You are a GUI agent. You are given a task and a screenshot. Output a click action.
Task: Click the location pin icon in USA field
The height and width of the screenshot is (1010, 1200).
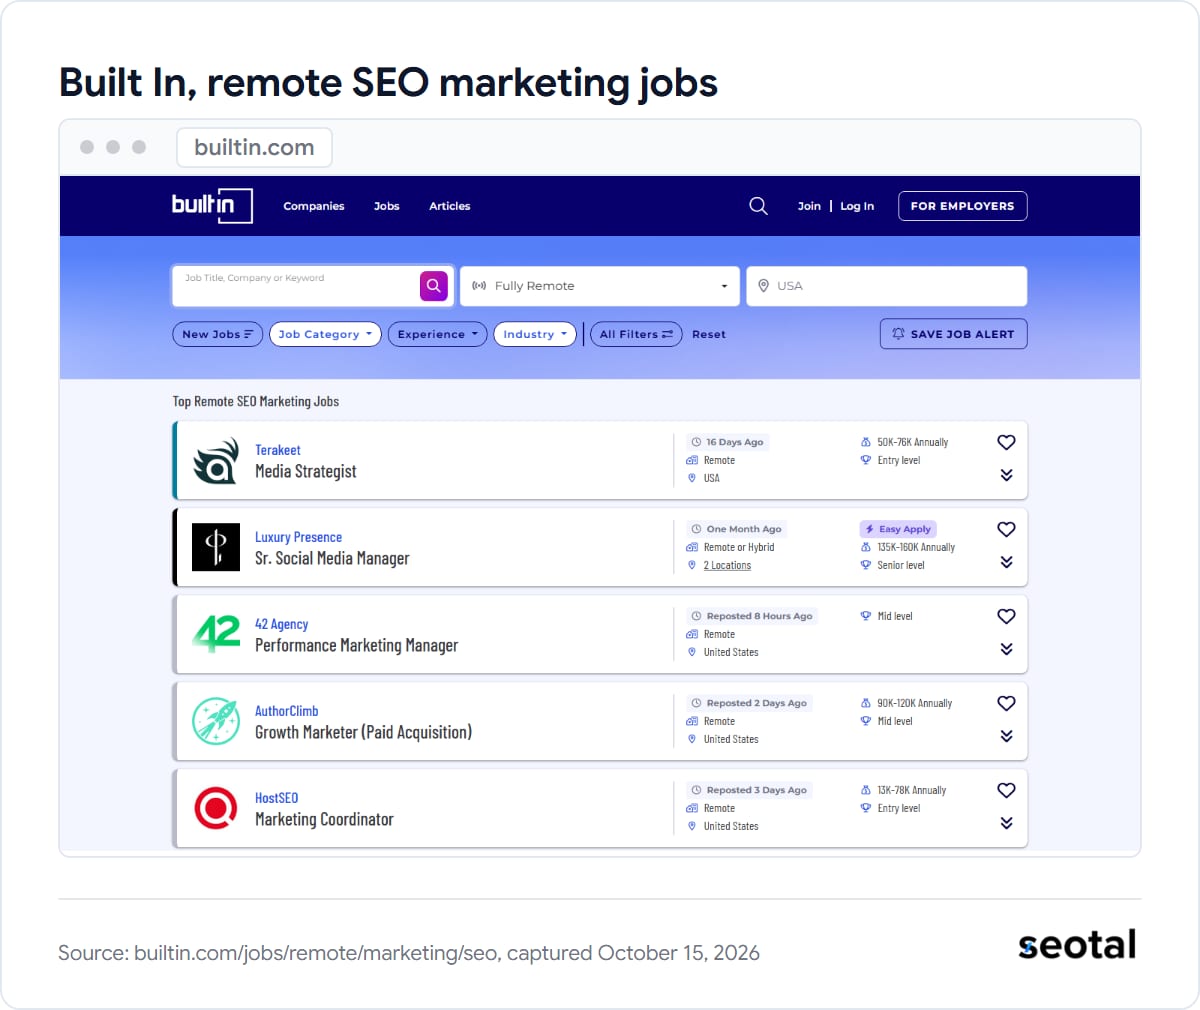[x=764, y=286]
